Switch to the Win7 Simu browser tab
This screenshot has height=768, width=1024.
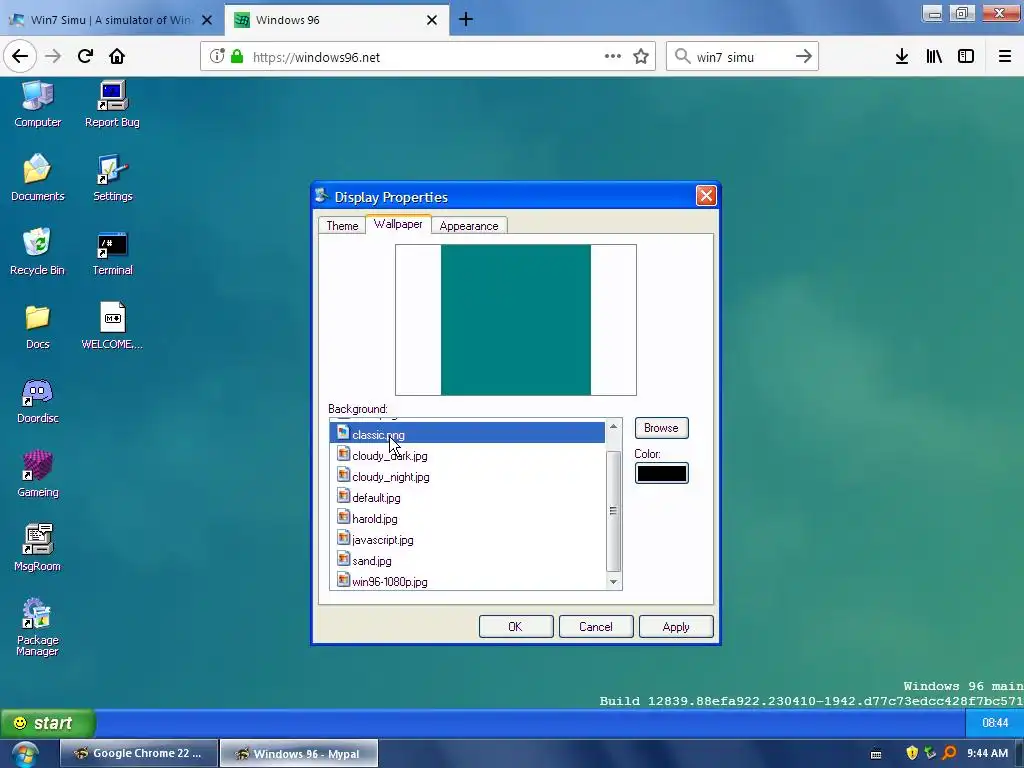pos(112,20)
